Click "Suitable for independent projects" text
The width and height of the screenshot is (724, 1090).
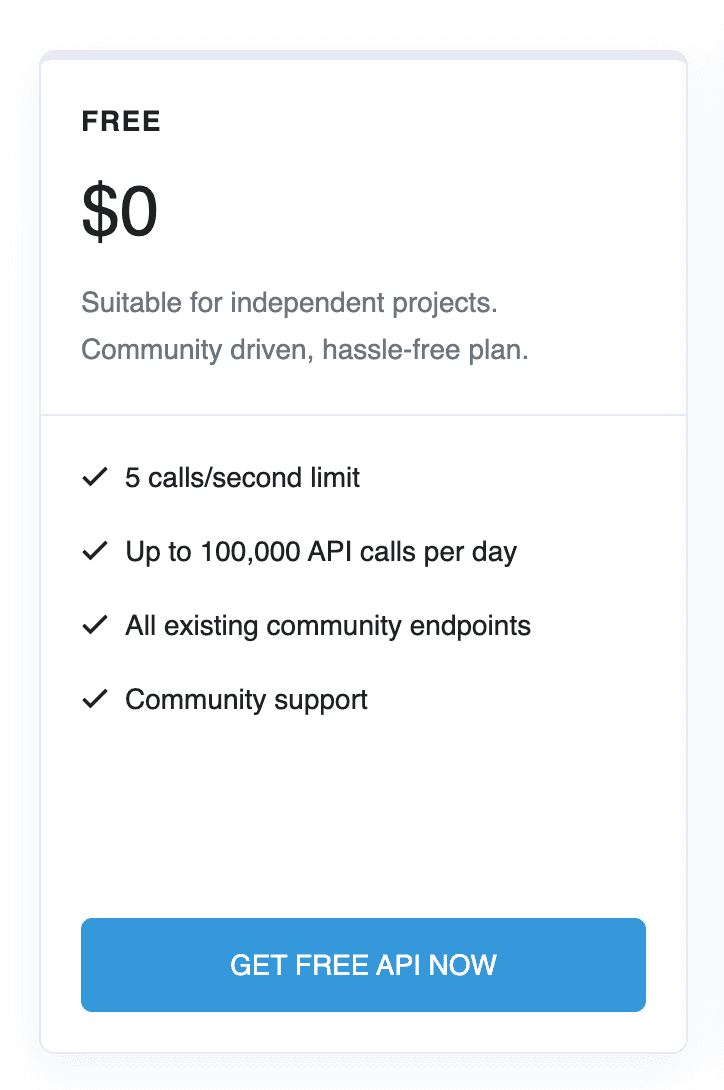pyautogui.click(x=289, y=302)
